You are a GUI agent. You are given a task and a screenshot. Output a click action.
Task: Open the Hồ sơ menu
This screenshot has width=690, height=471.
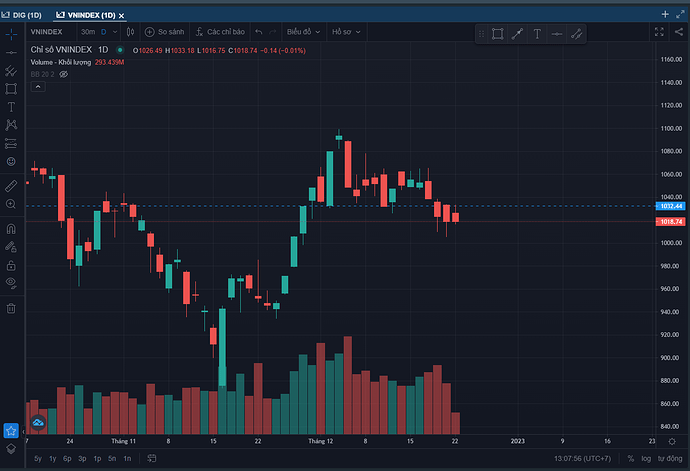click(346, 33)
